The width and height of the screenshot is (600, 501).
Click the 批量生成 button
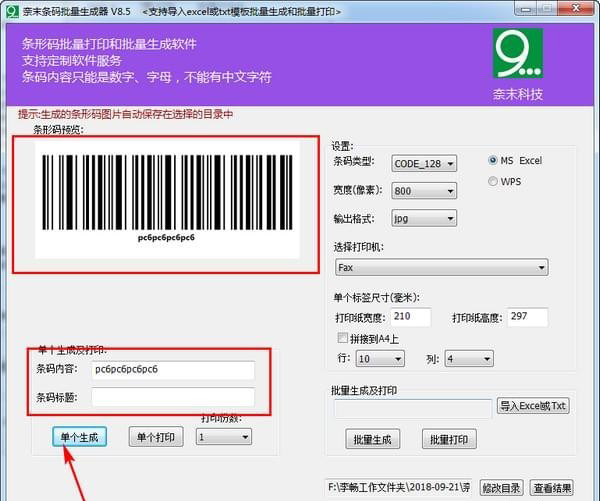click(x=373, y=439)
